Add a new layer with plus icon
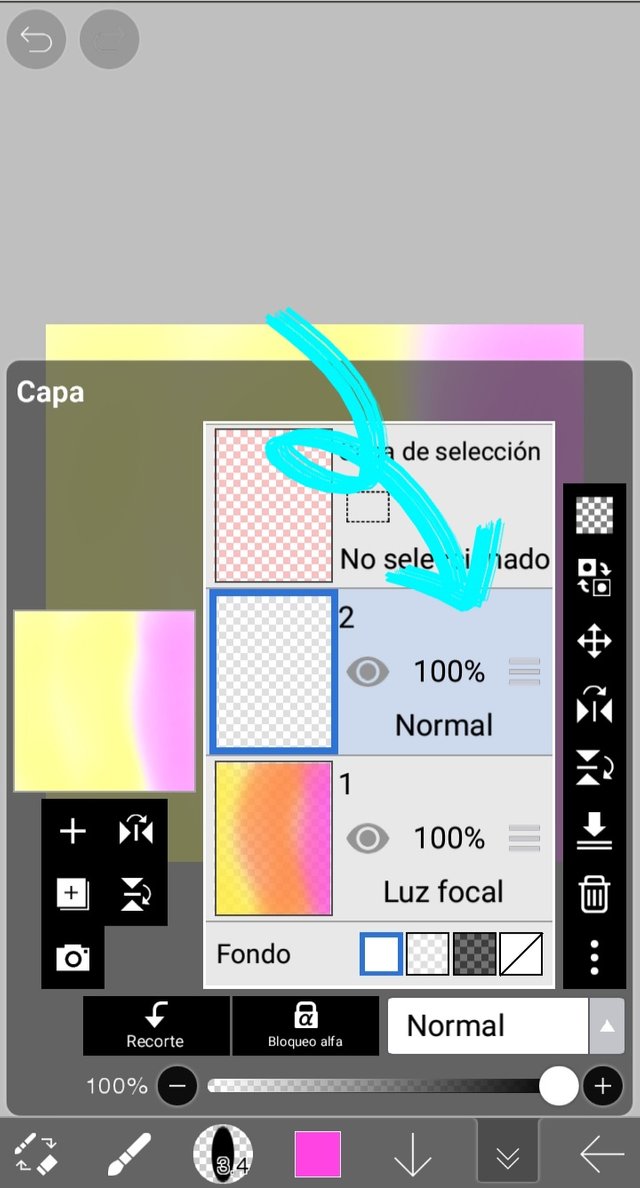Screen dimensions: 640x1188 coord(73,831)
